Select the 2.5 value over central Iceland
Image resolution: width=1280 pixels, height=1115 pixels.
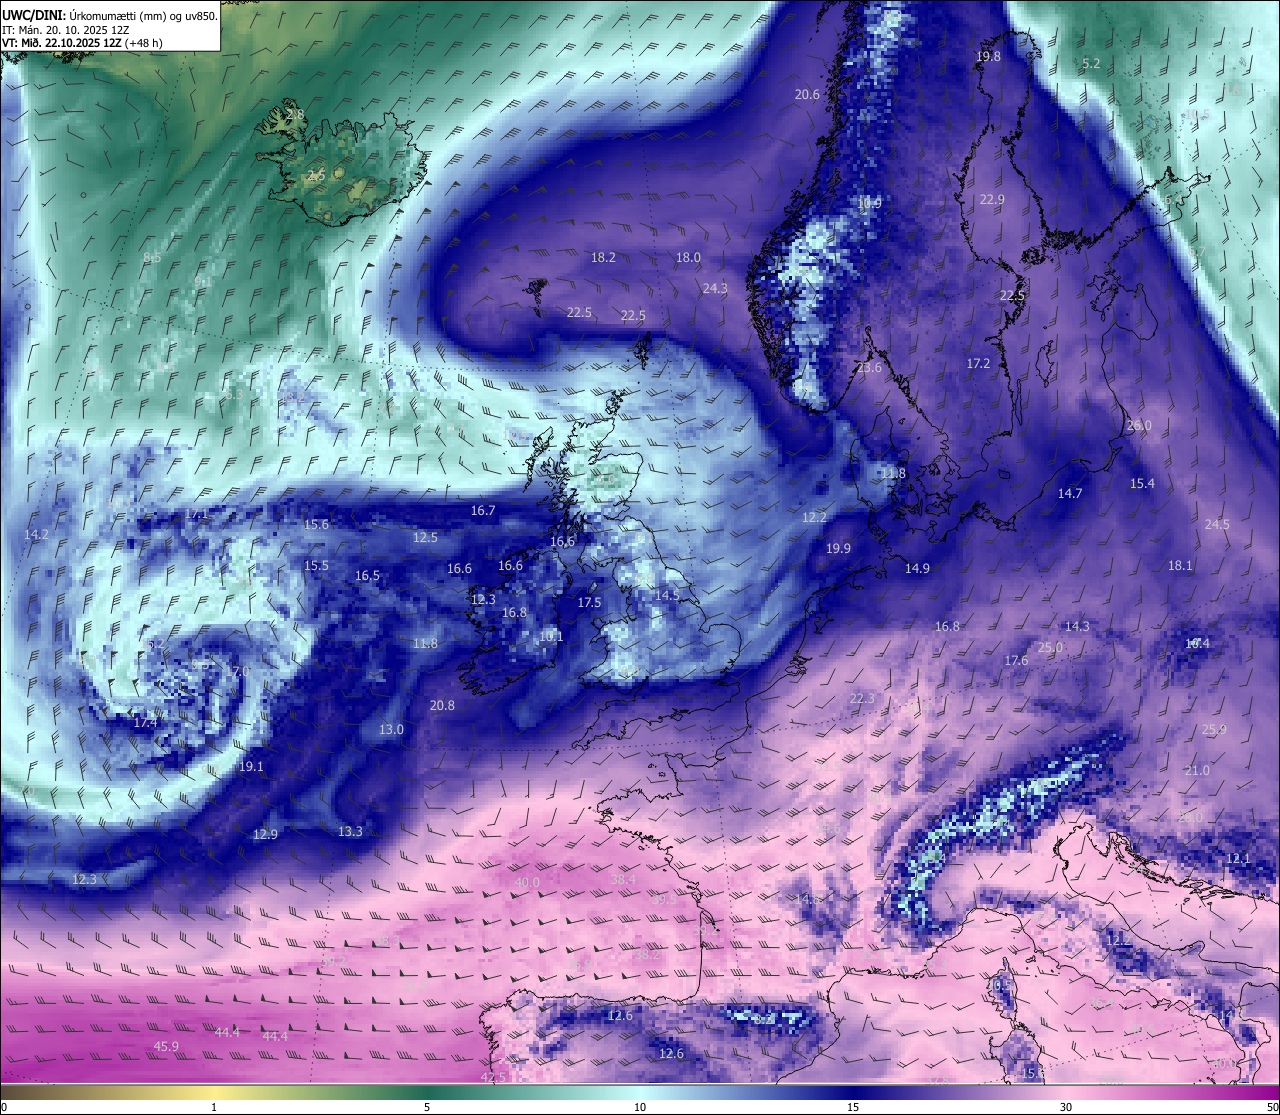pyautogui.click(x=316, y=175)
